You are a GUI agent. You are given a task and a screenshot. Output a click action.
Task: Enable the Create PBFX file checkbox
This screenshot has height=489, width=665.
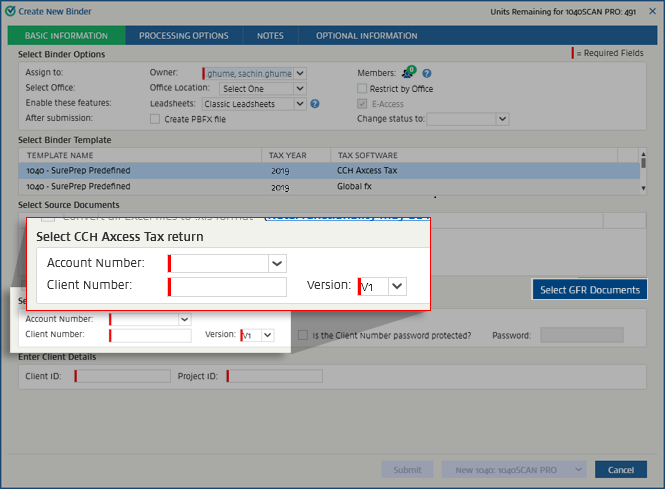coord(155,119)
